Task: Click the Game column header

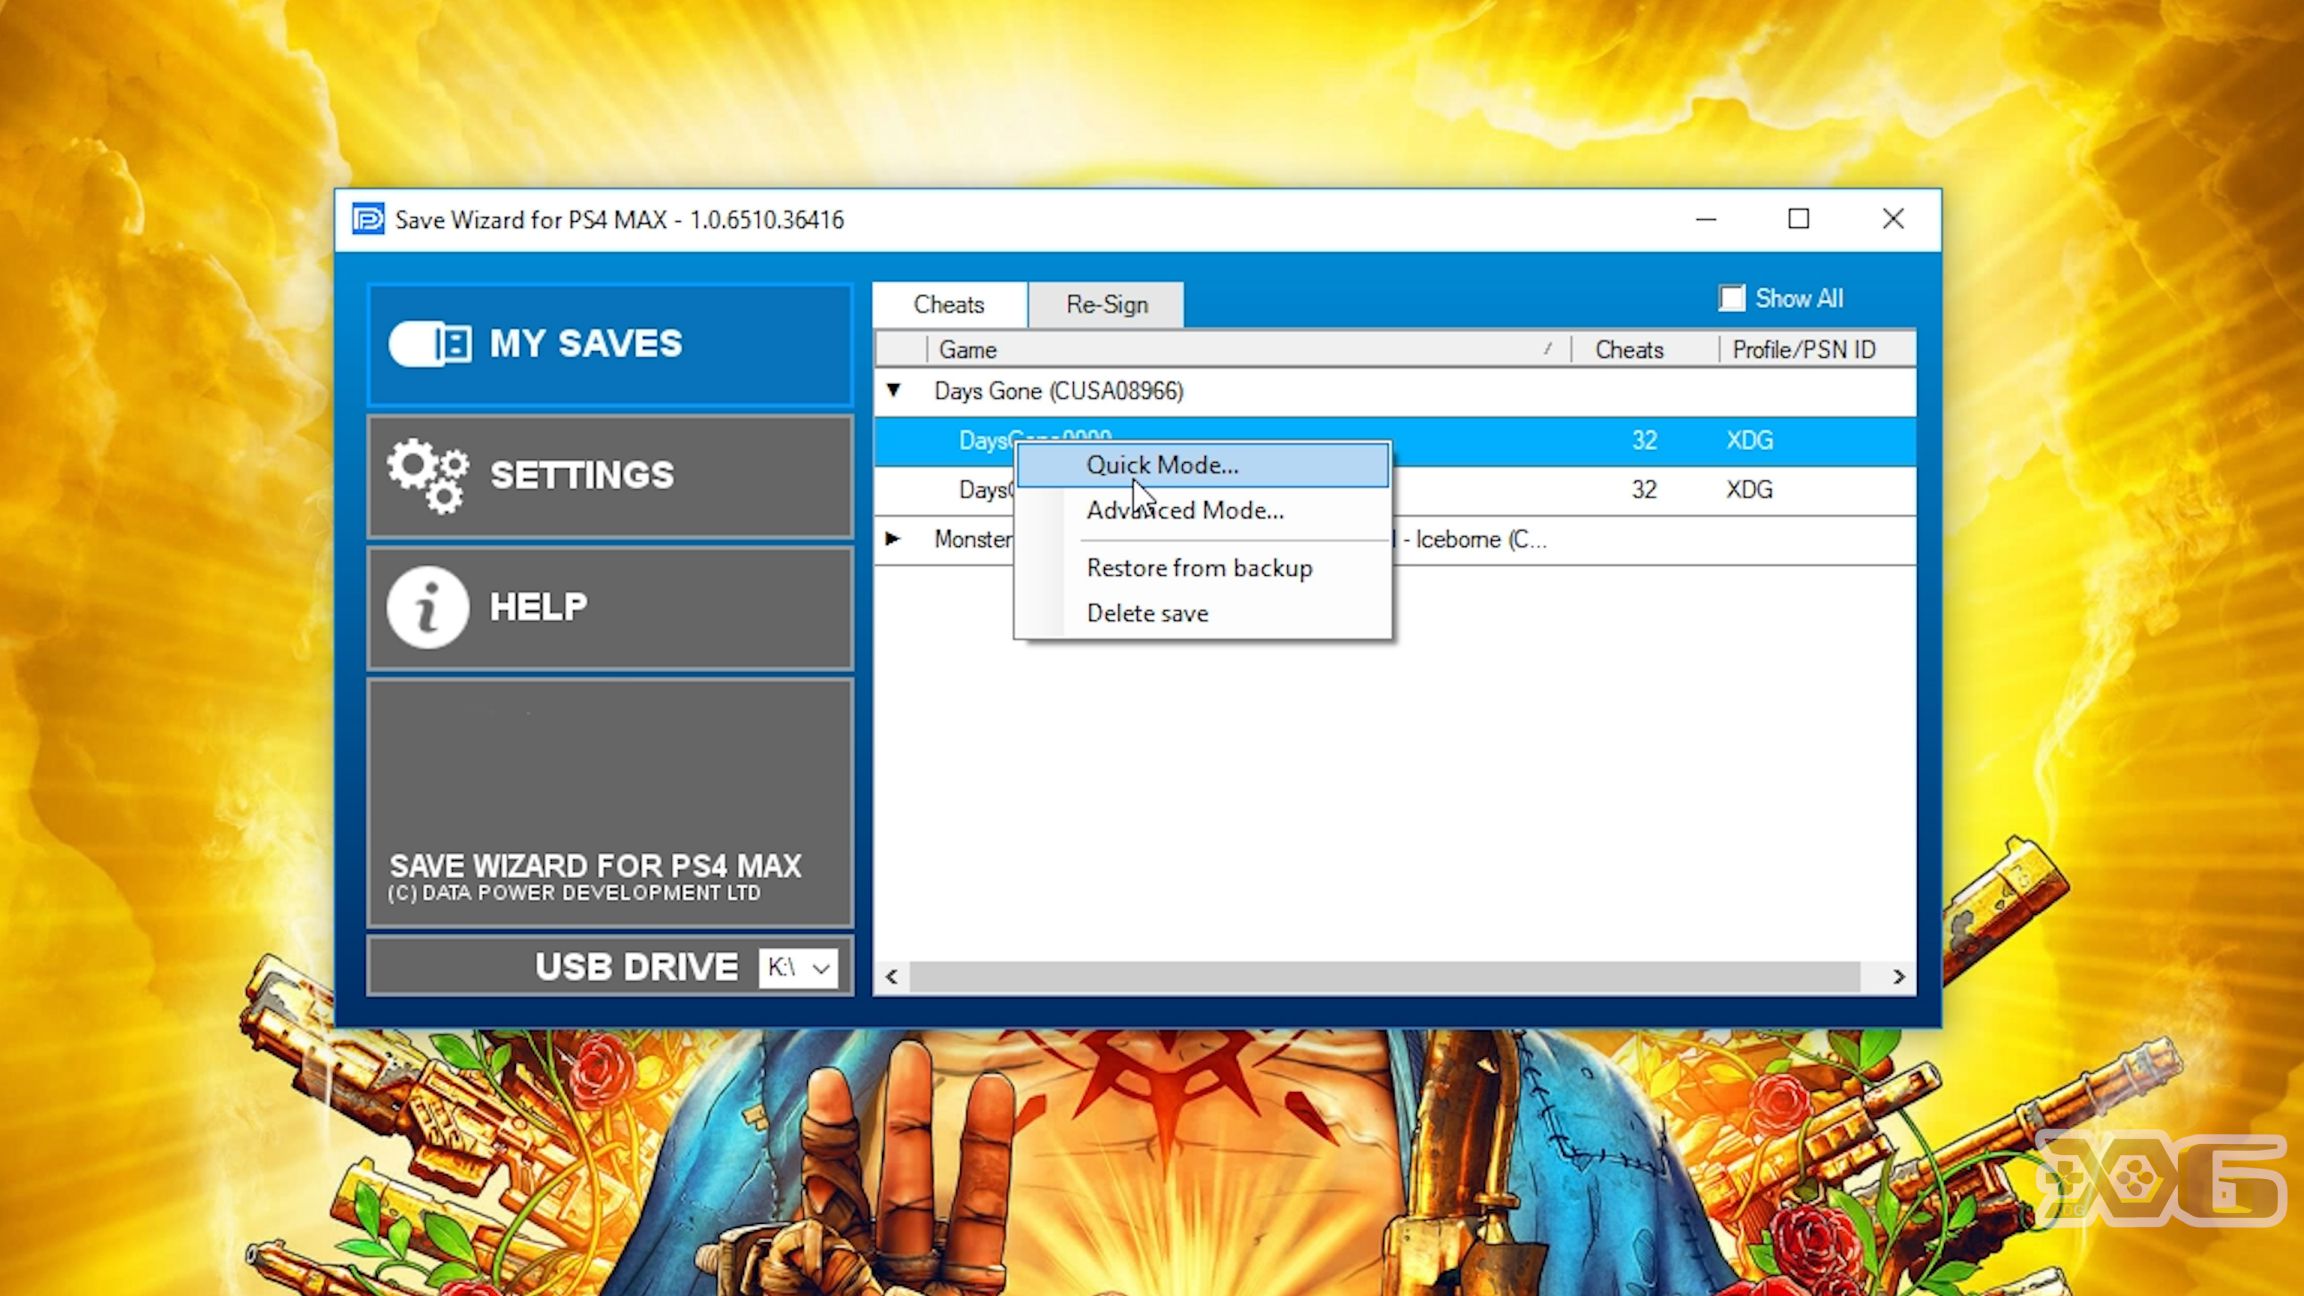Action: coord(967,348)
